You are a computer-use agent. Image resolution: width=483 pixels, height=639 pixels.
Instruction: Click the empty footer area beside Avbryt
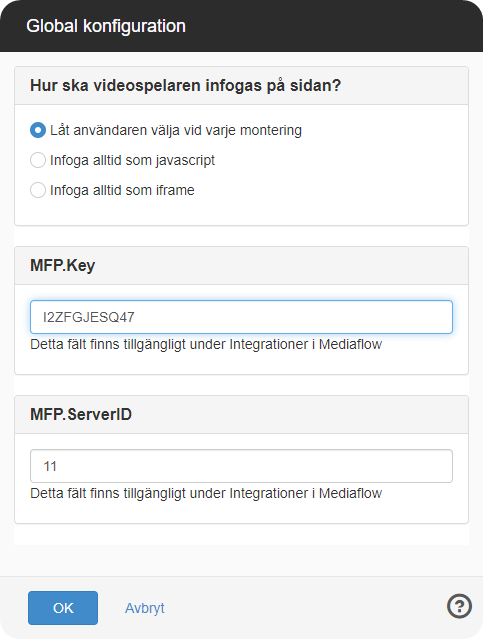tap(306, 608)
